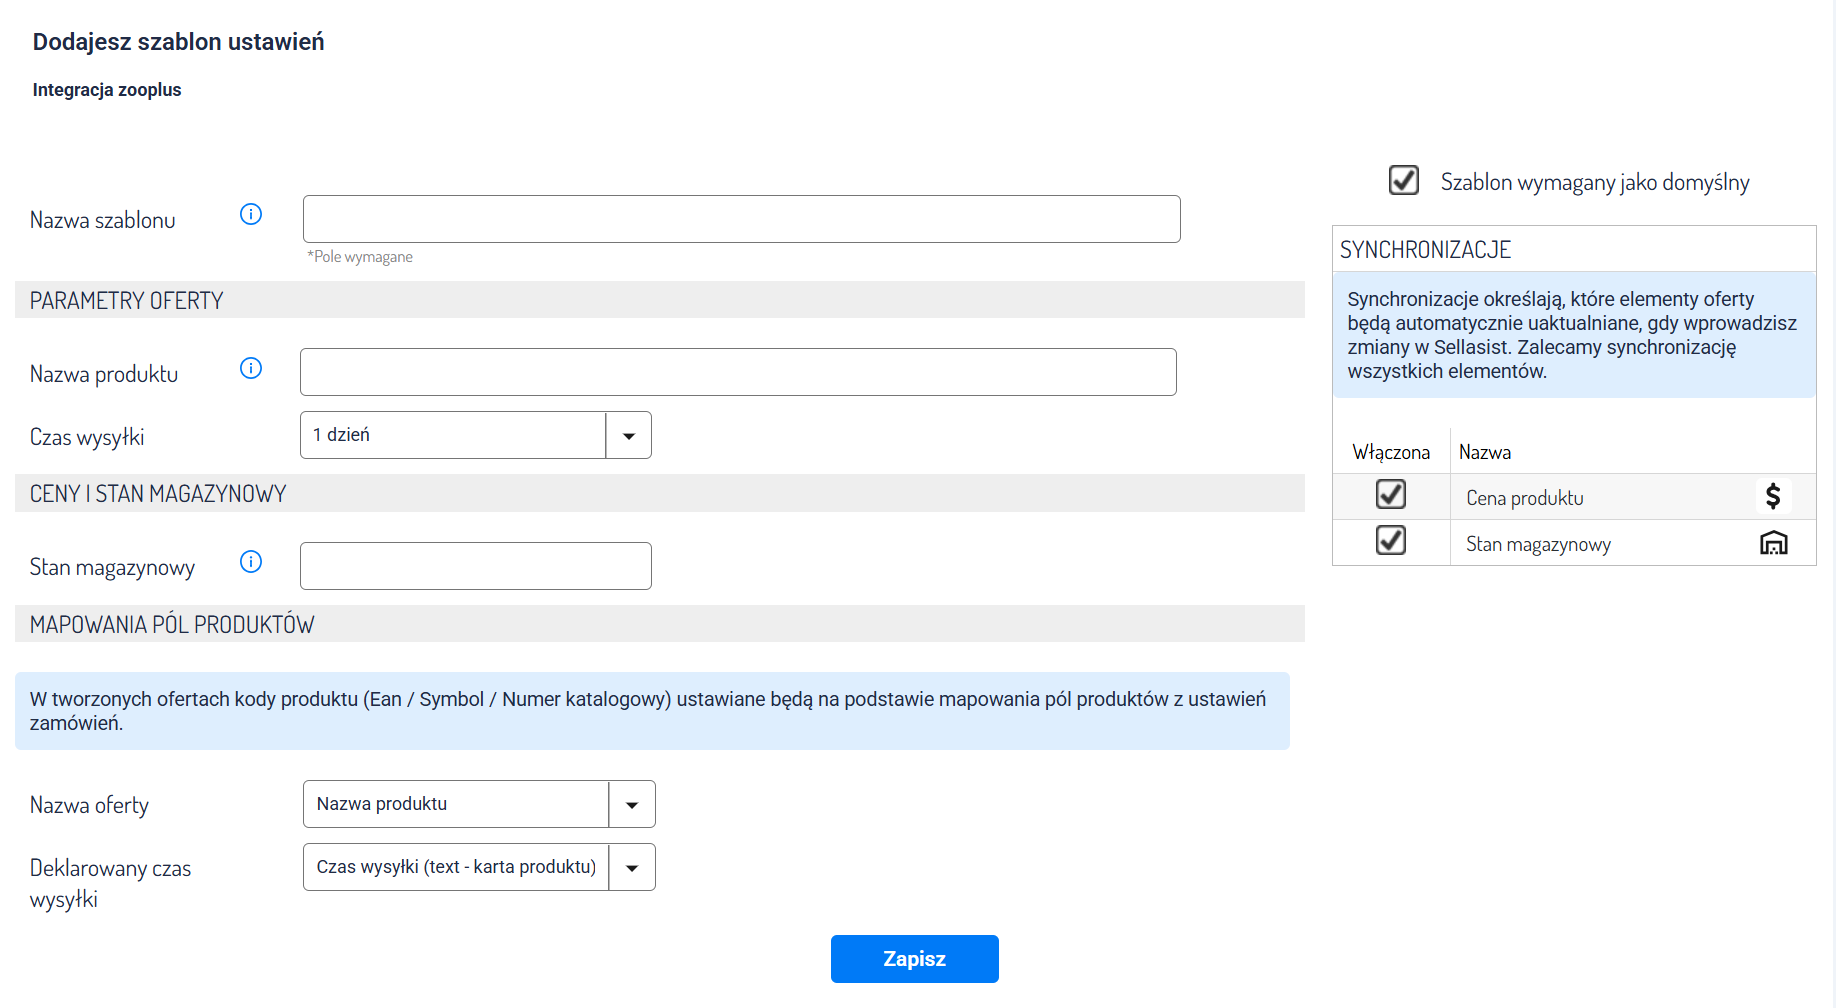Disable Cena produktu synchronization checkbox
This screenshot has width=1836, height=1008.
click(x=1391, y=494)
